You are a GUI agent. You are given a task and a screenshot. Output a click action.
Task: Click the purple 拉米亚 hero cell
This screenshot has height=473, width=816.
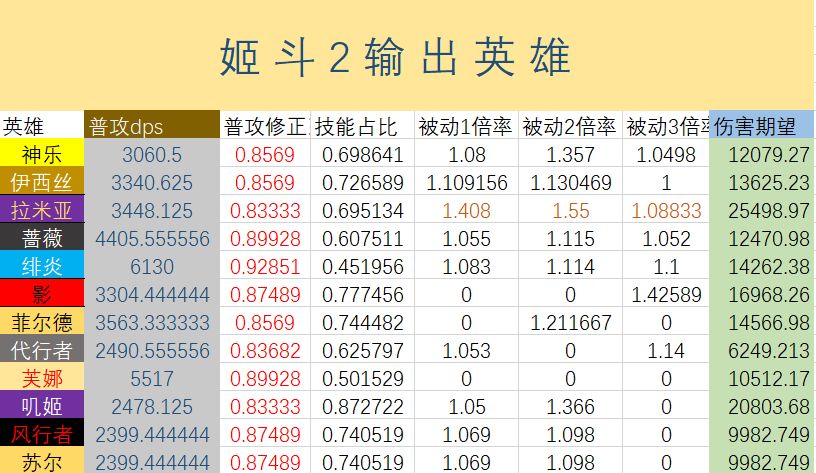[42, 211]
